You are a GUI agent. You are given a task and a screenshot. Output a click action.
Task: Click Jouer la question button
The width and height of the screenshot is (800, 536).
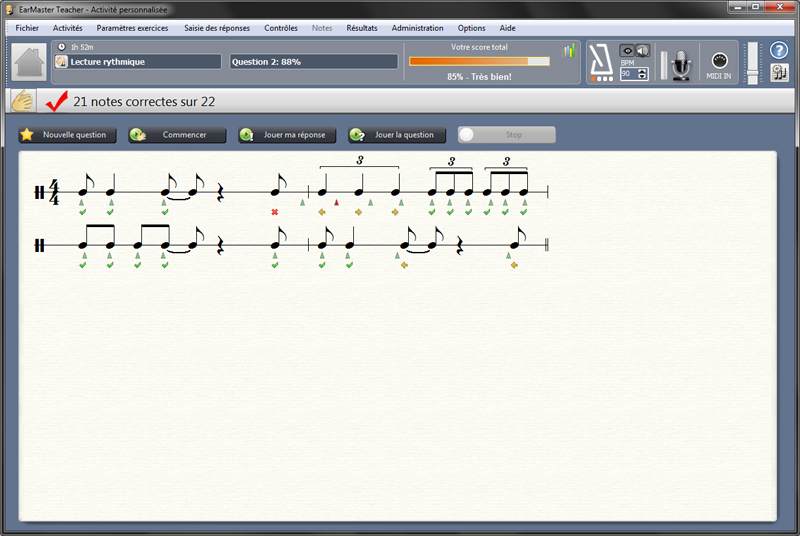[397, 135]
